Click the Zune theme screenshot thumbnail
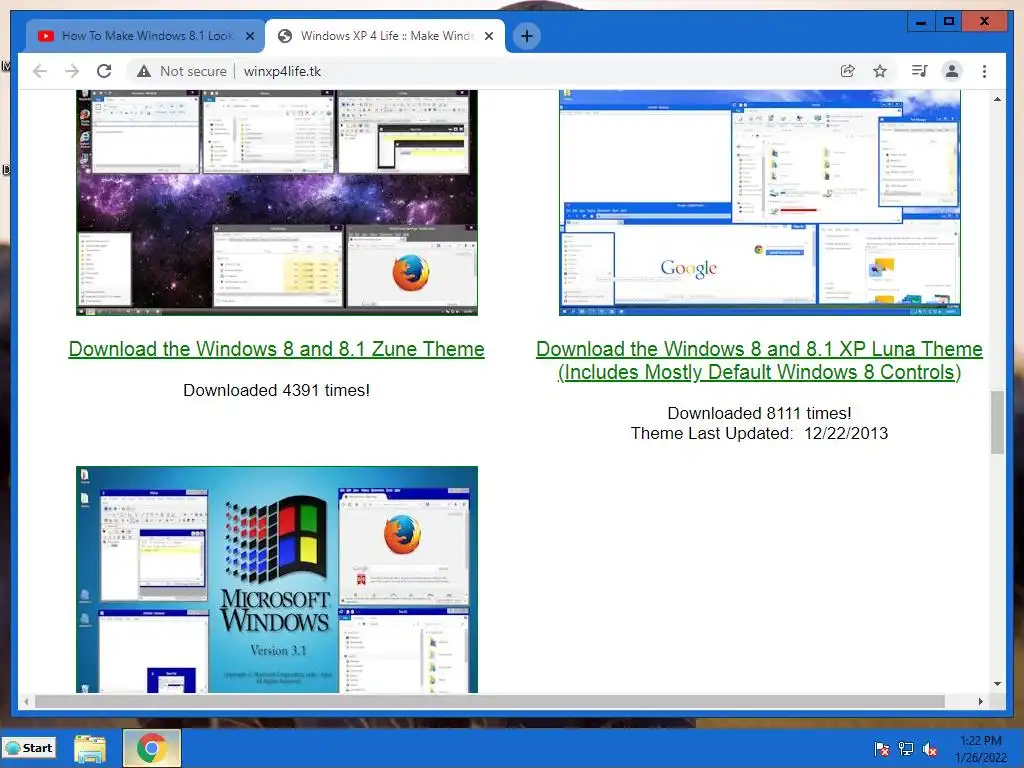The width and height of the screenshot is (1024, 768). pos(277,202)
